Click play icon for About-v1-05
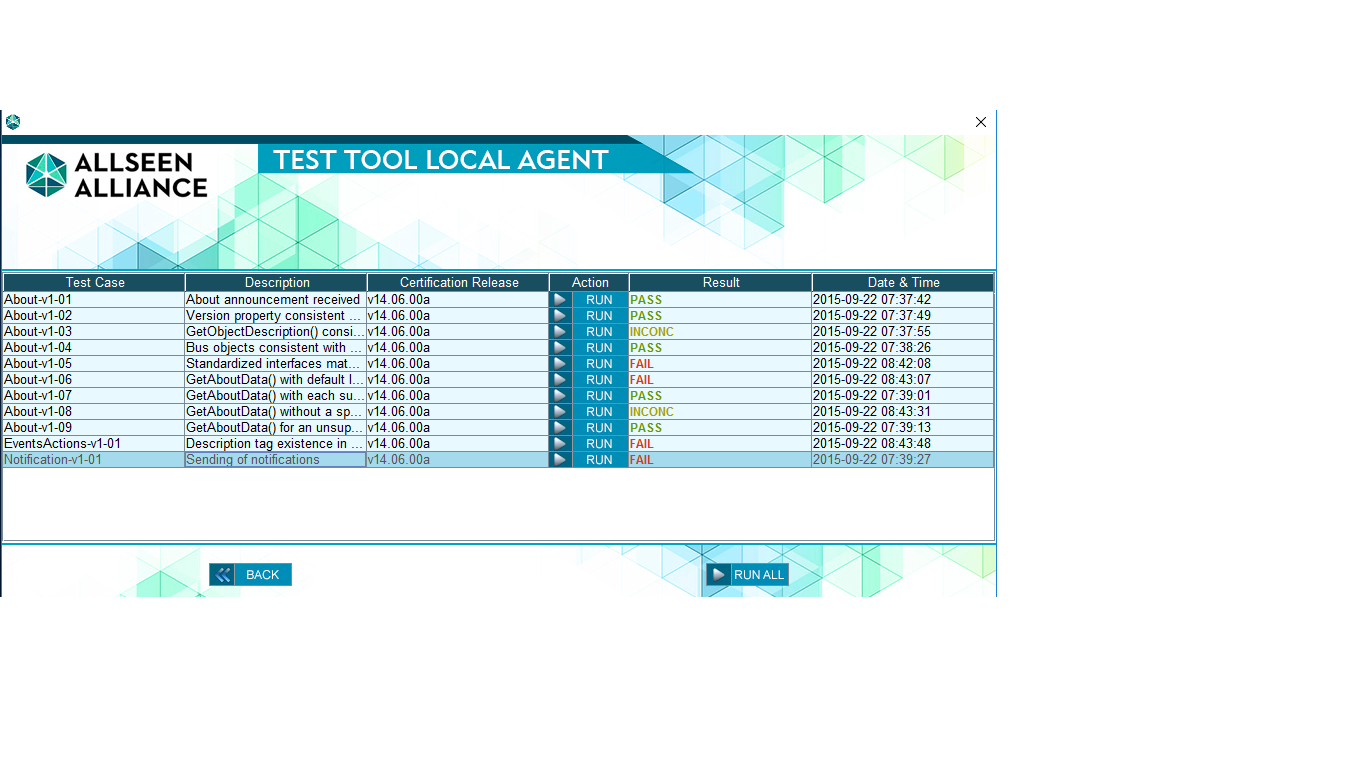 coord(560,363)
